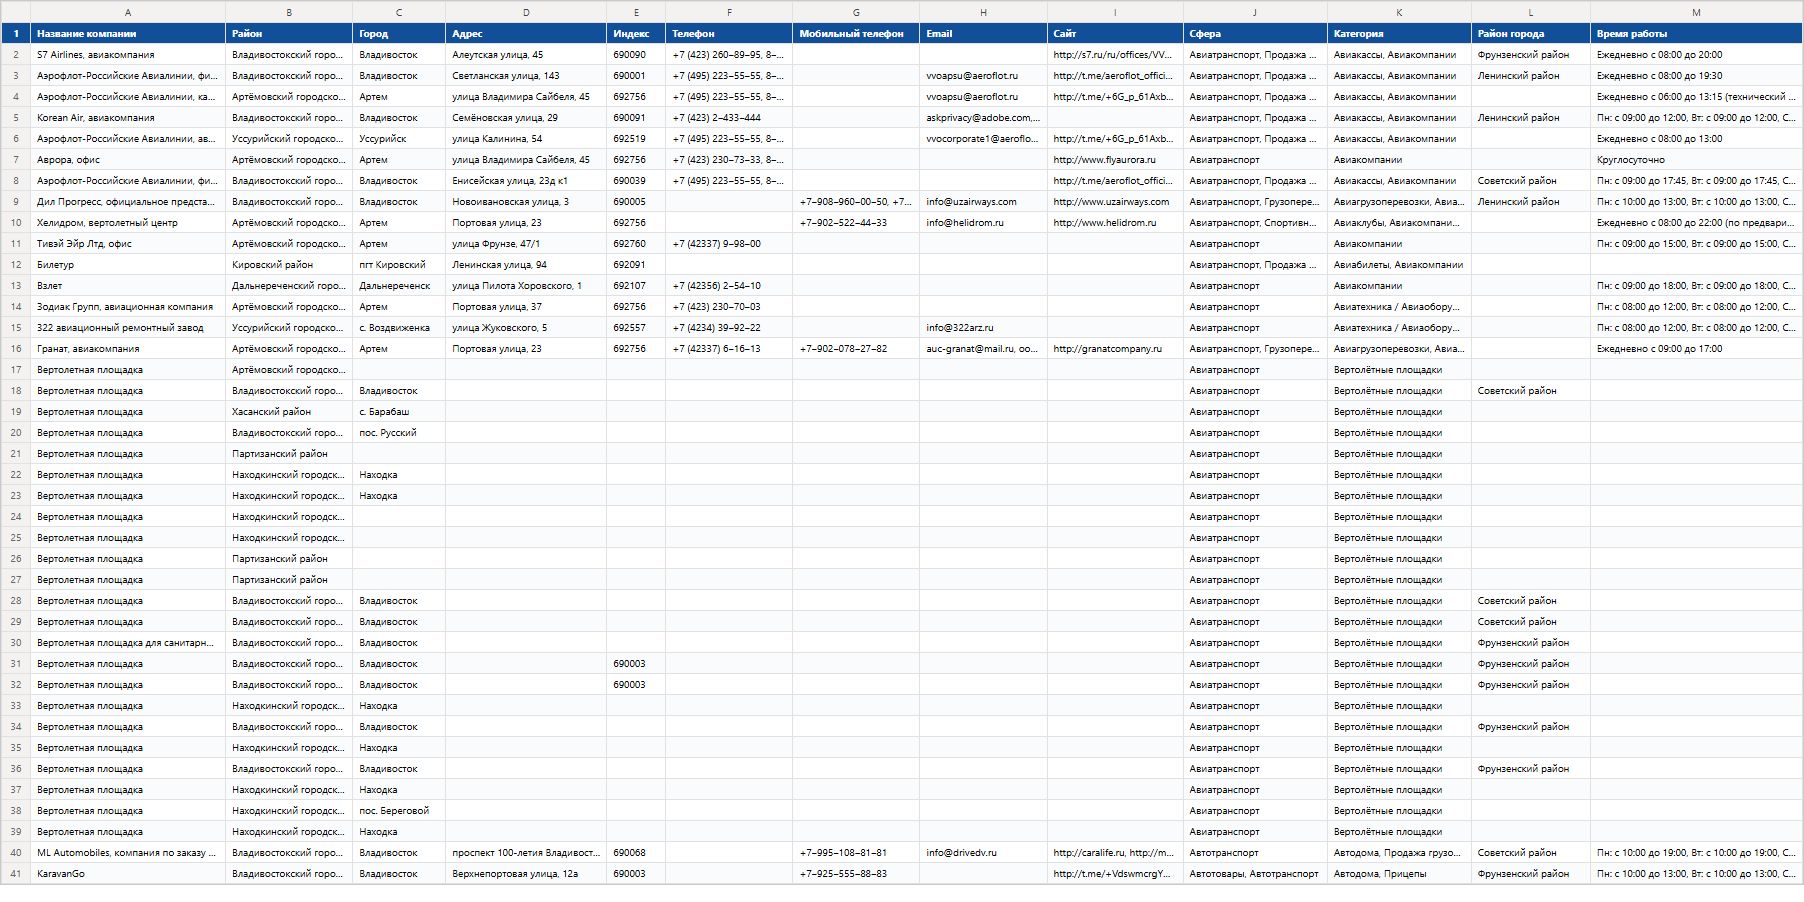
Task: Click the 'Сайт' header cell
Action: pos(1115,34)
